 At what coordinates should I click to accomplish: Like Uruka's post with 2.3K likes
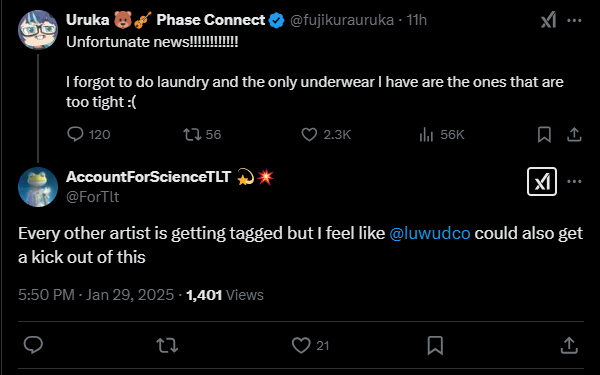tap(309, 134)
